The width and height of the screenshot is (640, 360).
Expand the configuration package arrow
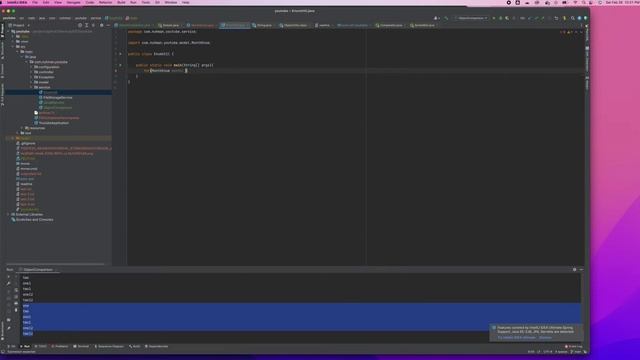coord(31,67)
